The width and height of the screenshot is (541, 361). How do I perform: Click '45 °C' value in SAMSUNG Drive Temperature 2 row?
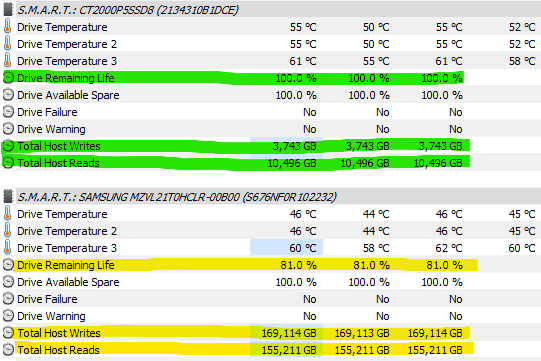tap(522, 231)
